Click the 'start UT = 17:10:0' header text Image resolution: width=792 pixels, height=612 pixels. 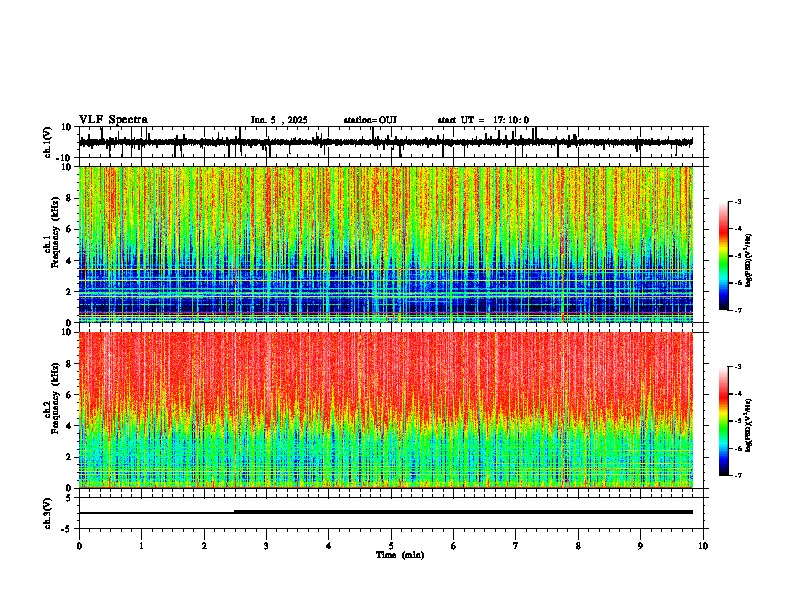(483, 120)
